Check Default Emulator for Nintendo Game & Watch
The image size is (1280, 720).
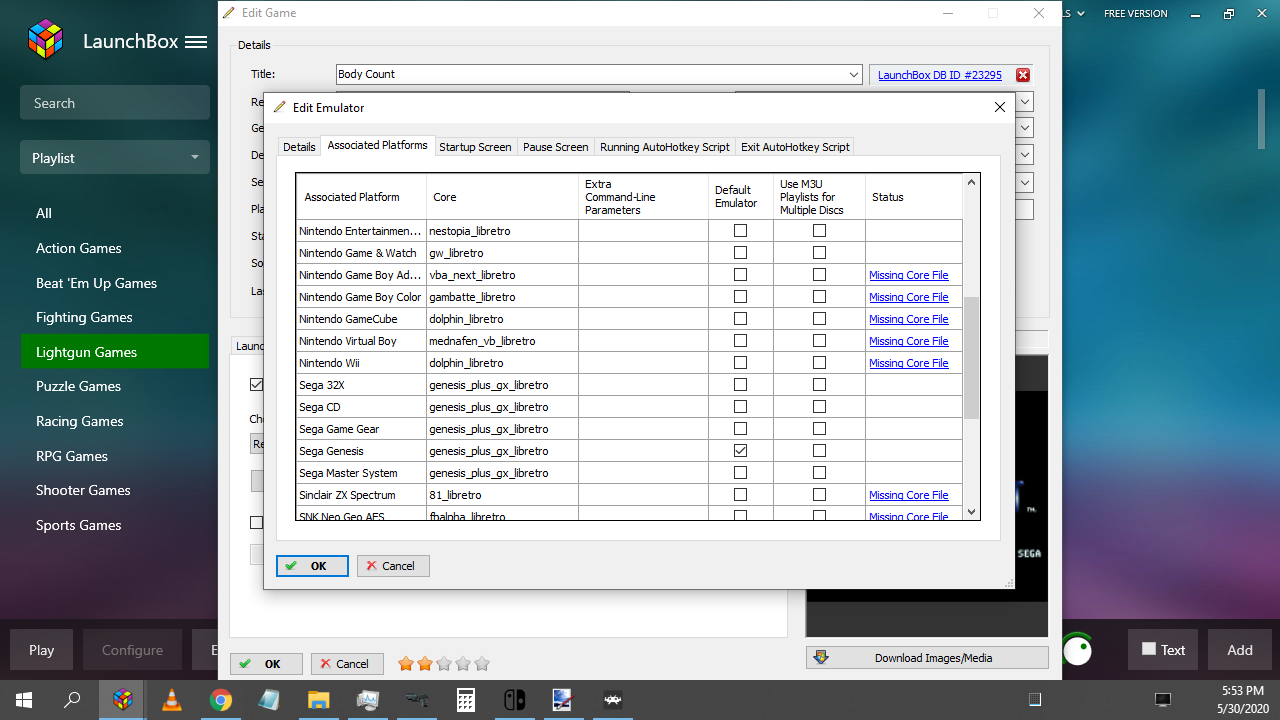click(x=740, y=253)
